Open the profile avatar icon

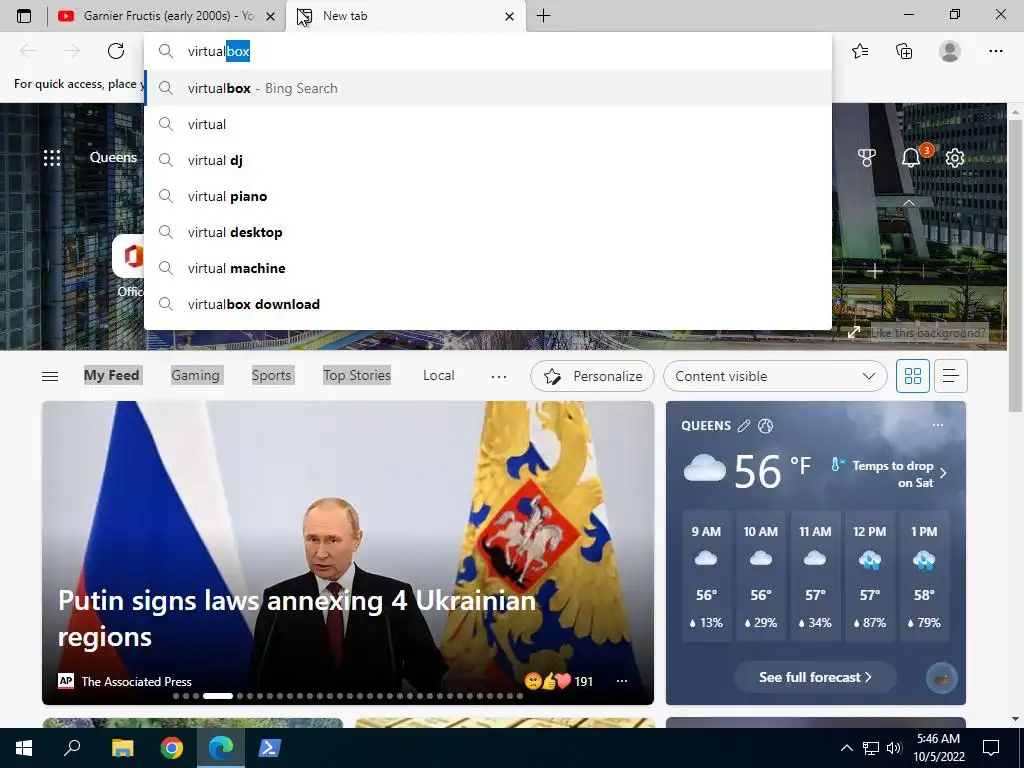click(x=950, y=51)
